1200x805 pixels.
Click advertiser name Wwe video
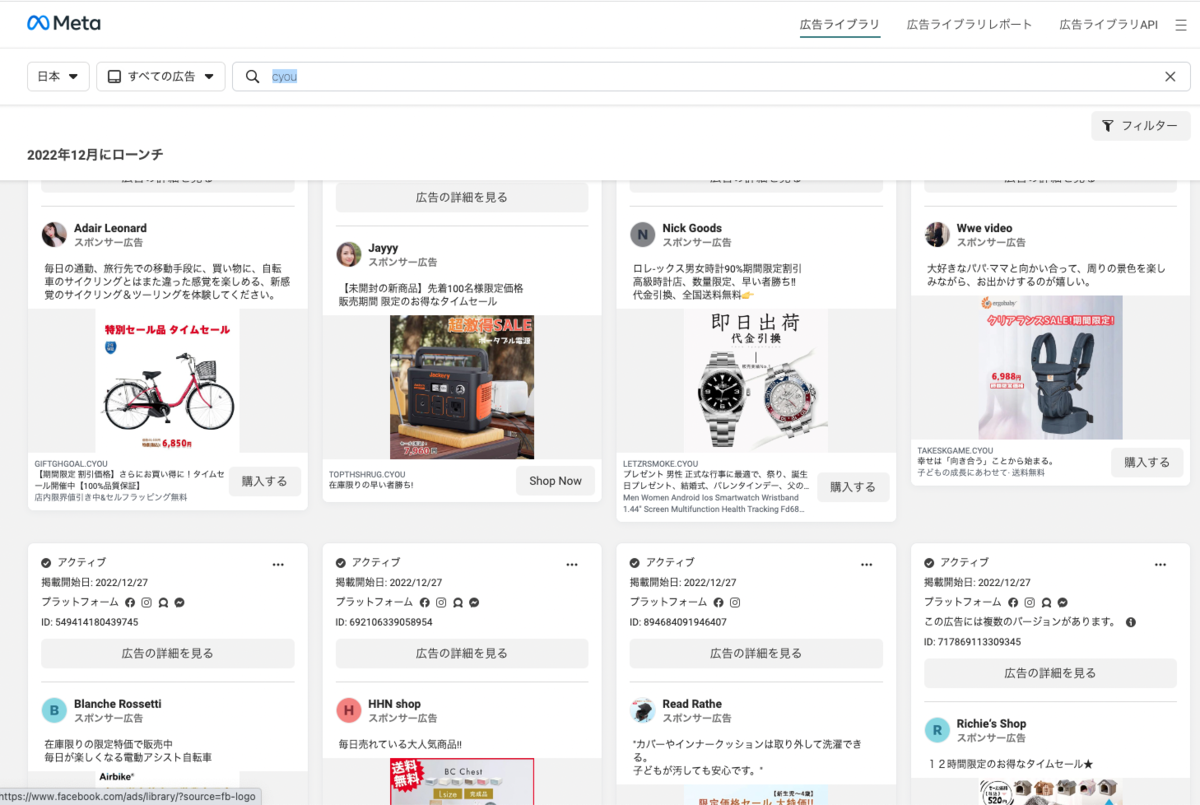[985, 228]
